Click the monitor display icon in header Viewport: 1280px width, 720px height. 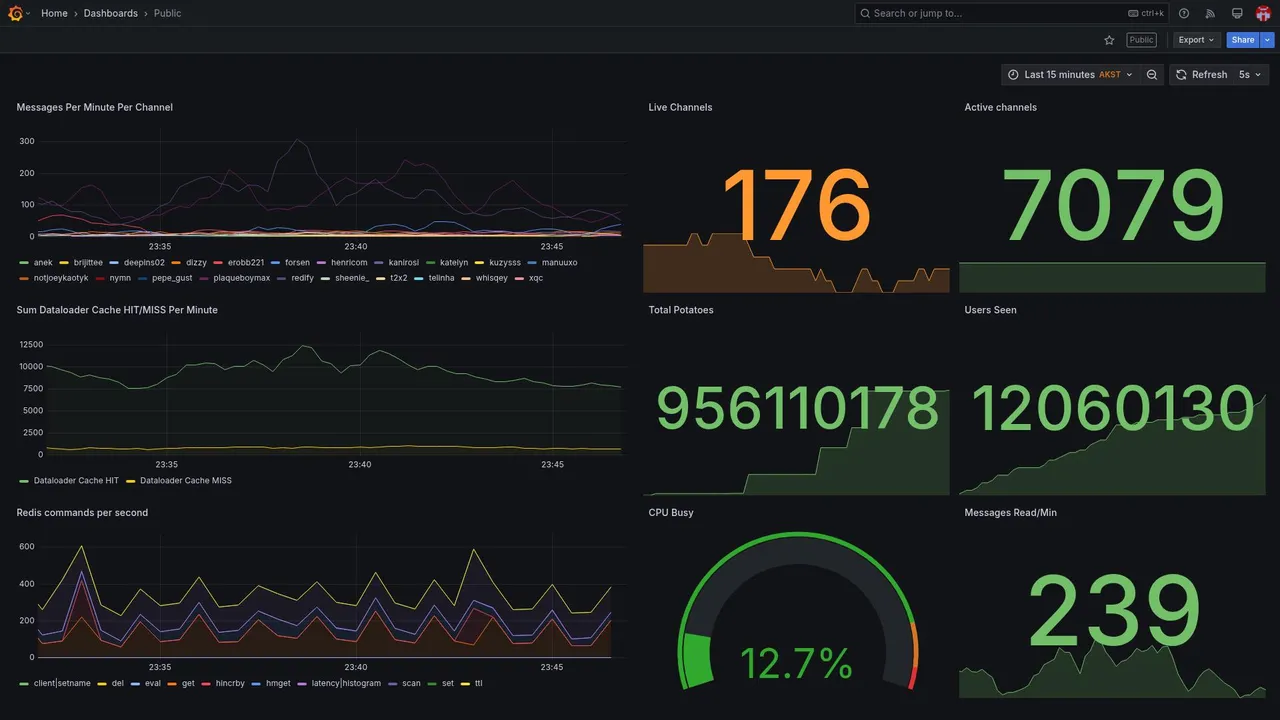[1237, 13]
